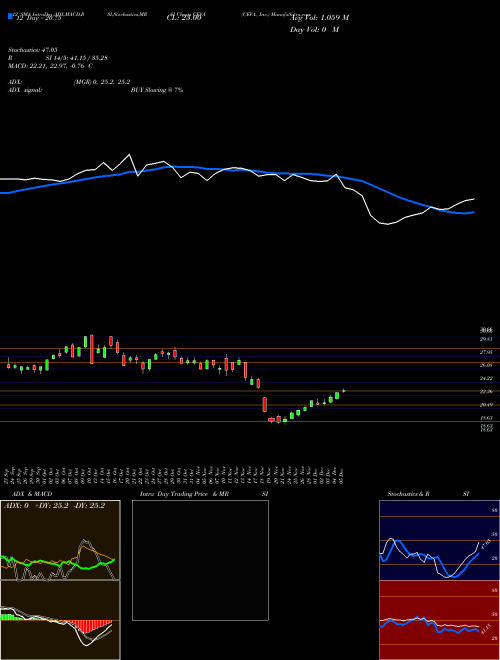Click the 27.95 price axis label
The width and height of the screenshot is (500, 660).
(486, 352)
